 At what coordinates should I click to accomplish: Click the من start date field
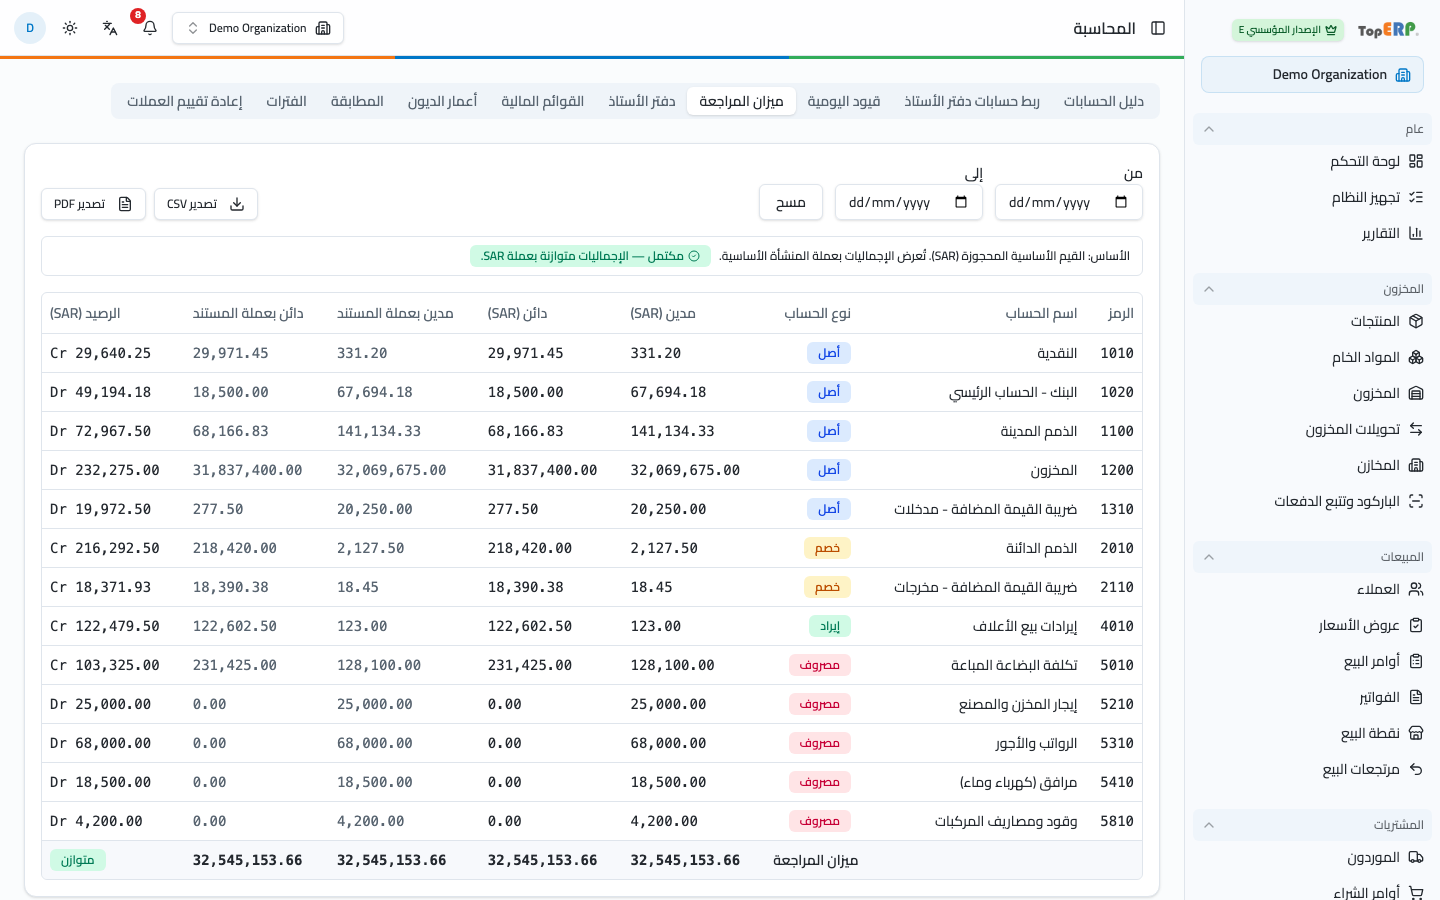[1069, 202]
